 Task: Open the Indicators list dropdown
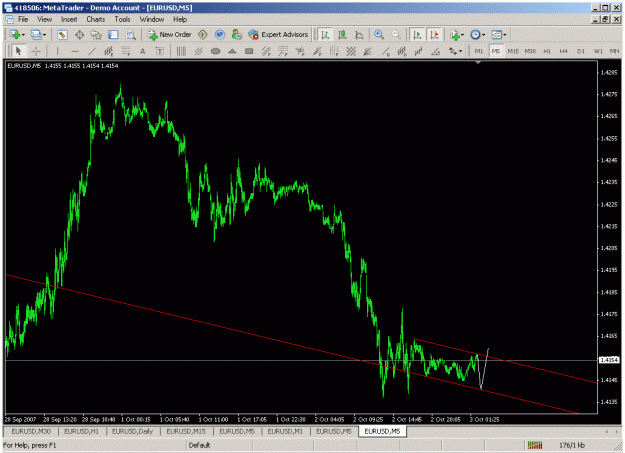point(457,35)
